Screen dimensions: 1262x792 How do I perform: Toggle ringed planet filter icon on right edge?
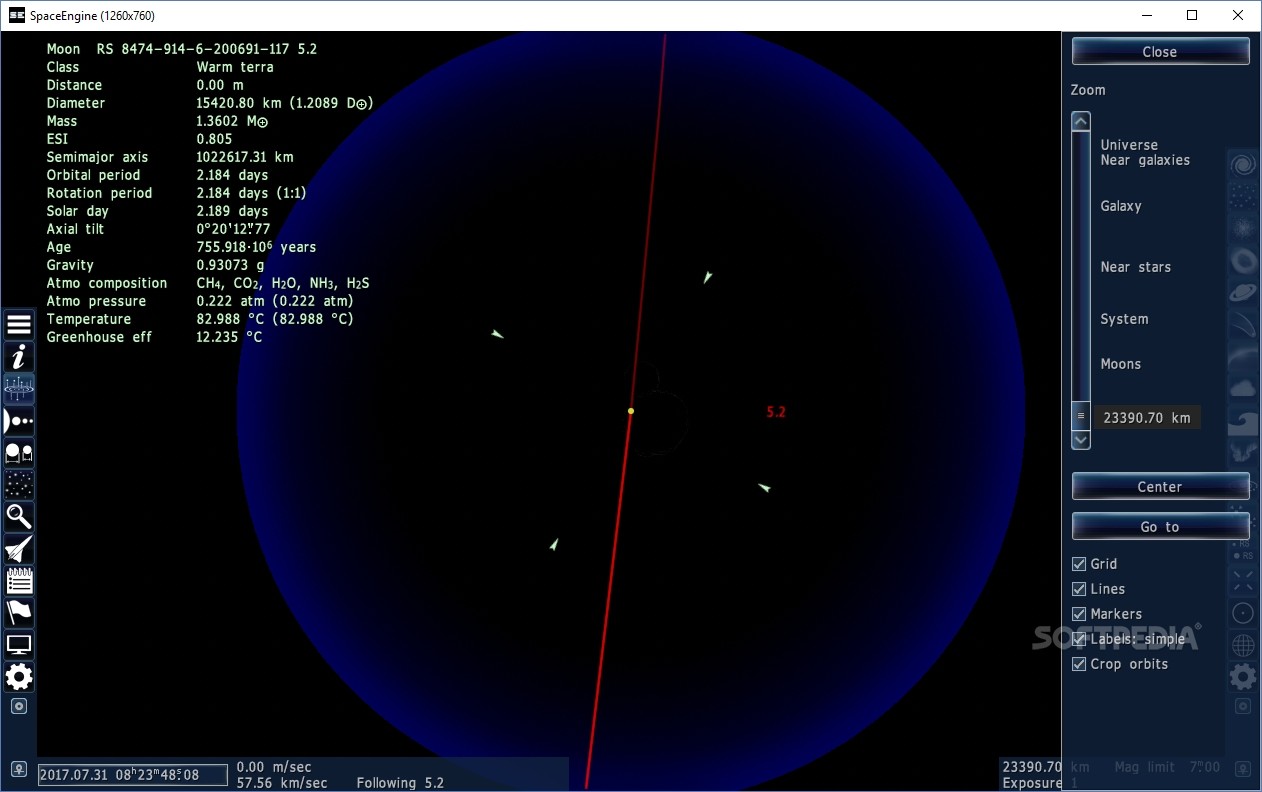(x=1243, y=292)
